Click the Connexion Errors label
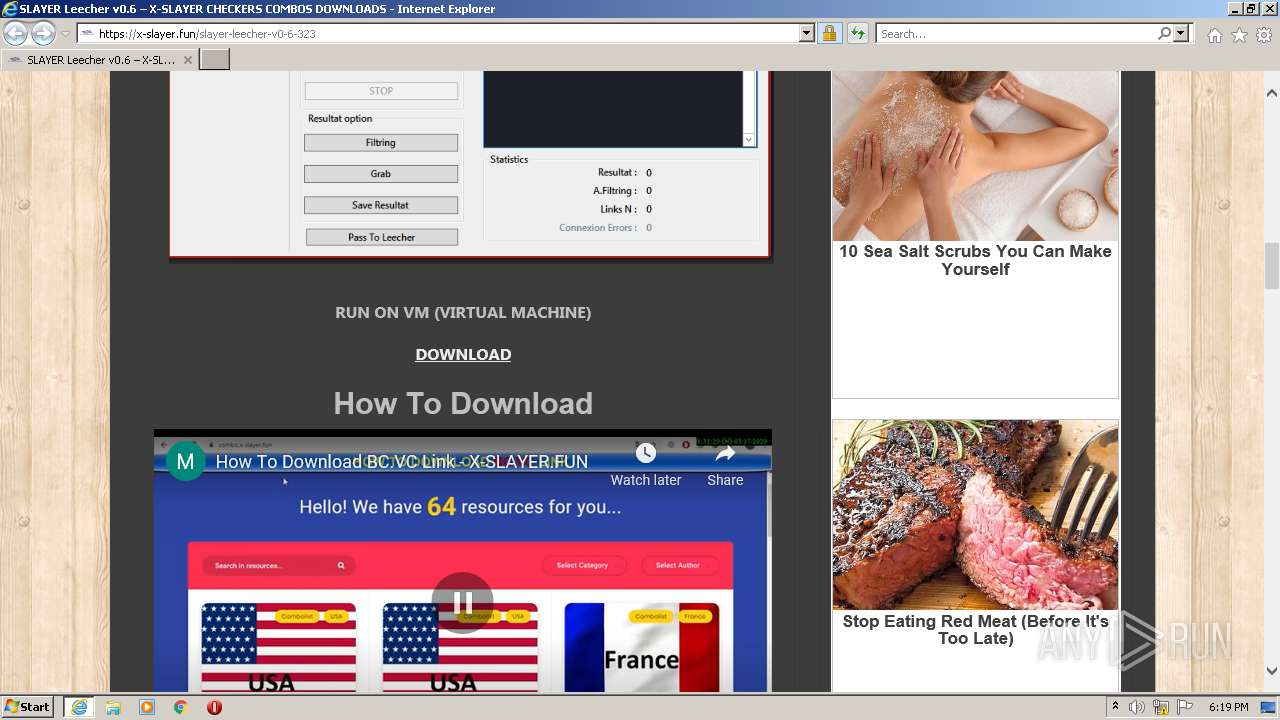The height and width of the screenshot is (720, 1280). click(598, 228)
